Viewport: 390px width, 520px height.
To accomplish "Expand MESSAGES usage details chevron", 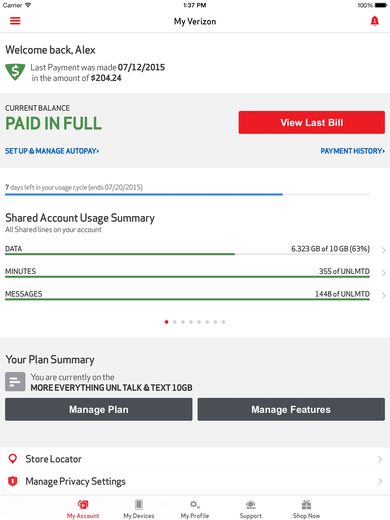I will tap(384, 295).
